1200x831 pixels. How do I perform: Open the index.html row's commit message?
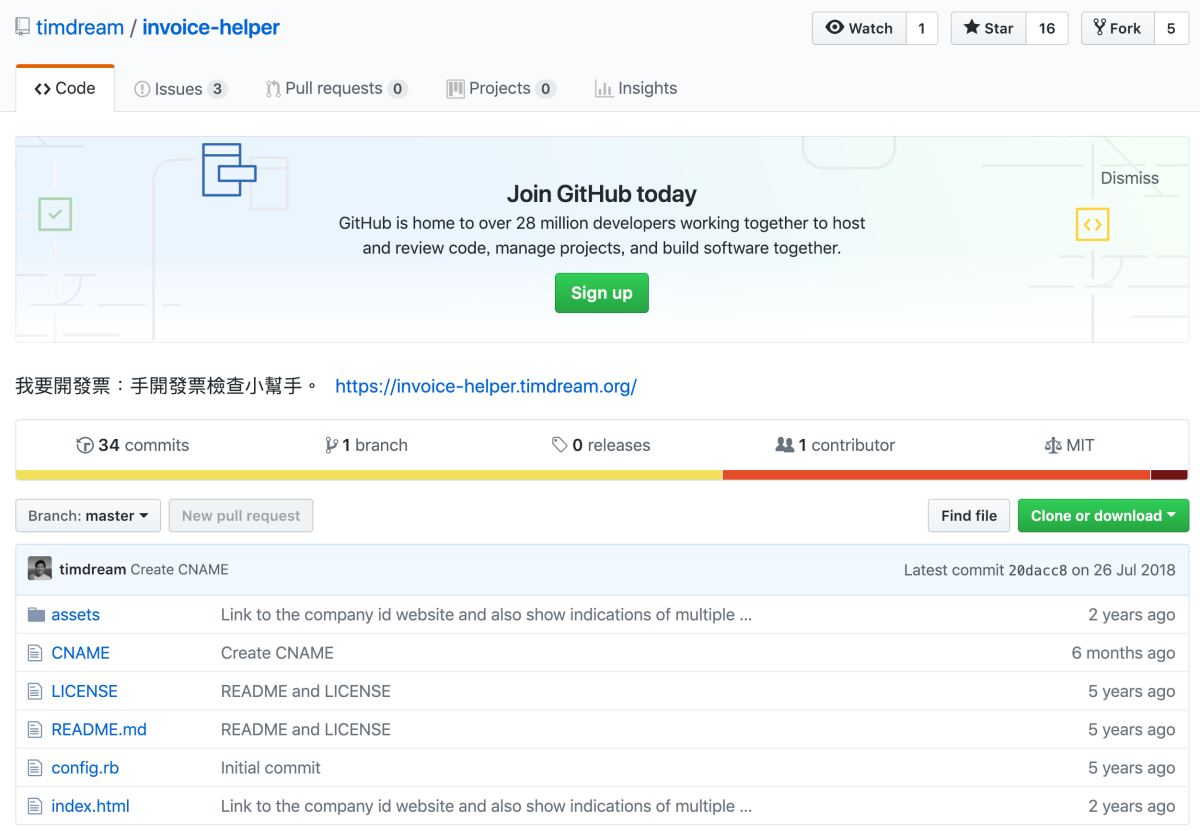(x=487, y=806)
